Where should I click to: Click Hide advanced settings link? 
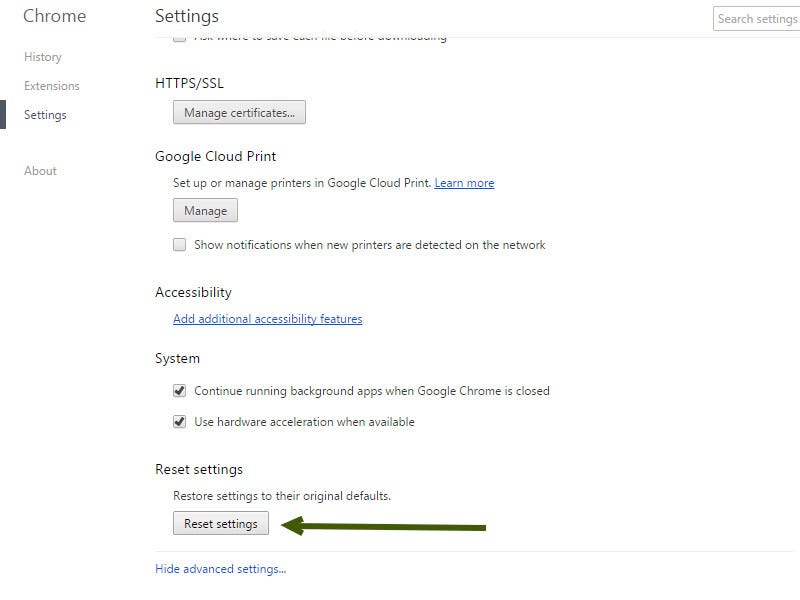click(220, 569)
